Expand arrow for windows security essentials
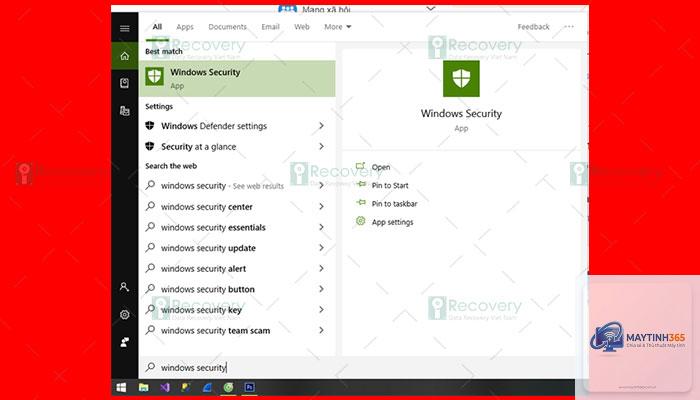 tap(321, 227)
